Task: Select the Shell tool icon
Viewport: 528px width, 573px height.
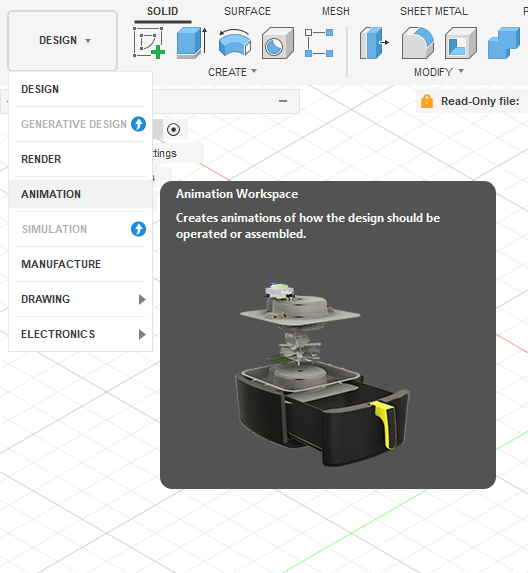Action: coord(461,43)
